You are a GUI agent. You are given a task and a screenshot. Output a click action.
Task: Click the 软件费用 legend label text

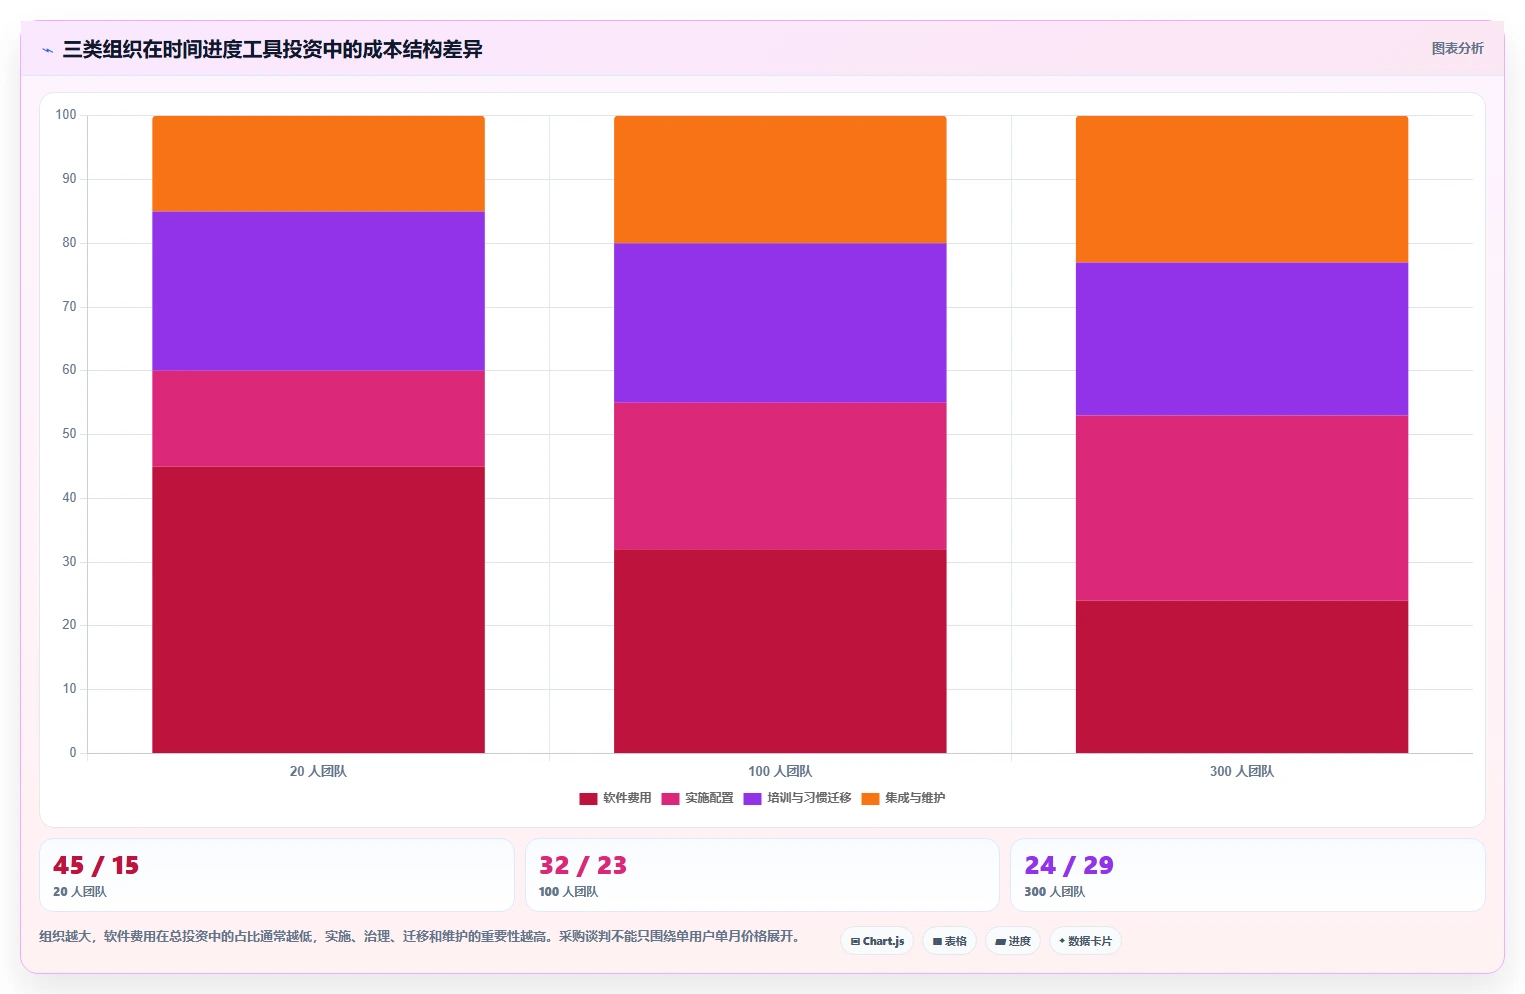pos(627,798)
